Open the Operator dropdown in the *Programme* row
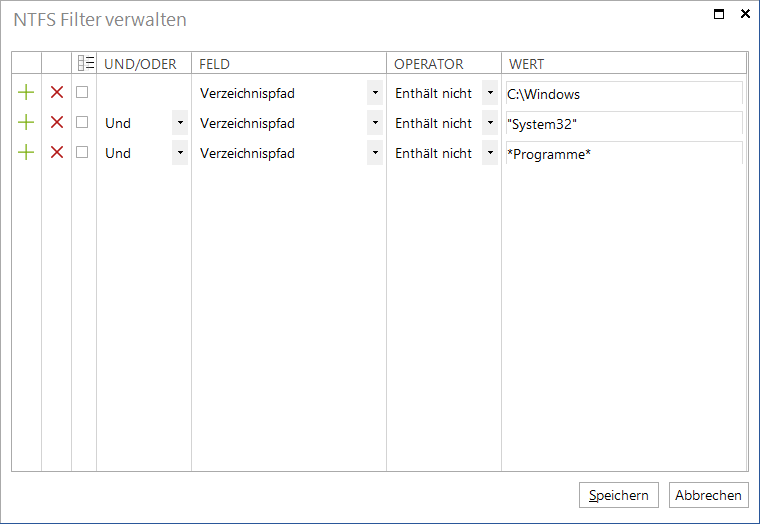The width and height of the screenshot is (760, 524). [x=490, y=153]
